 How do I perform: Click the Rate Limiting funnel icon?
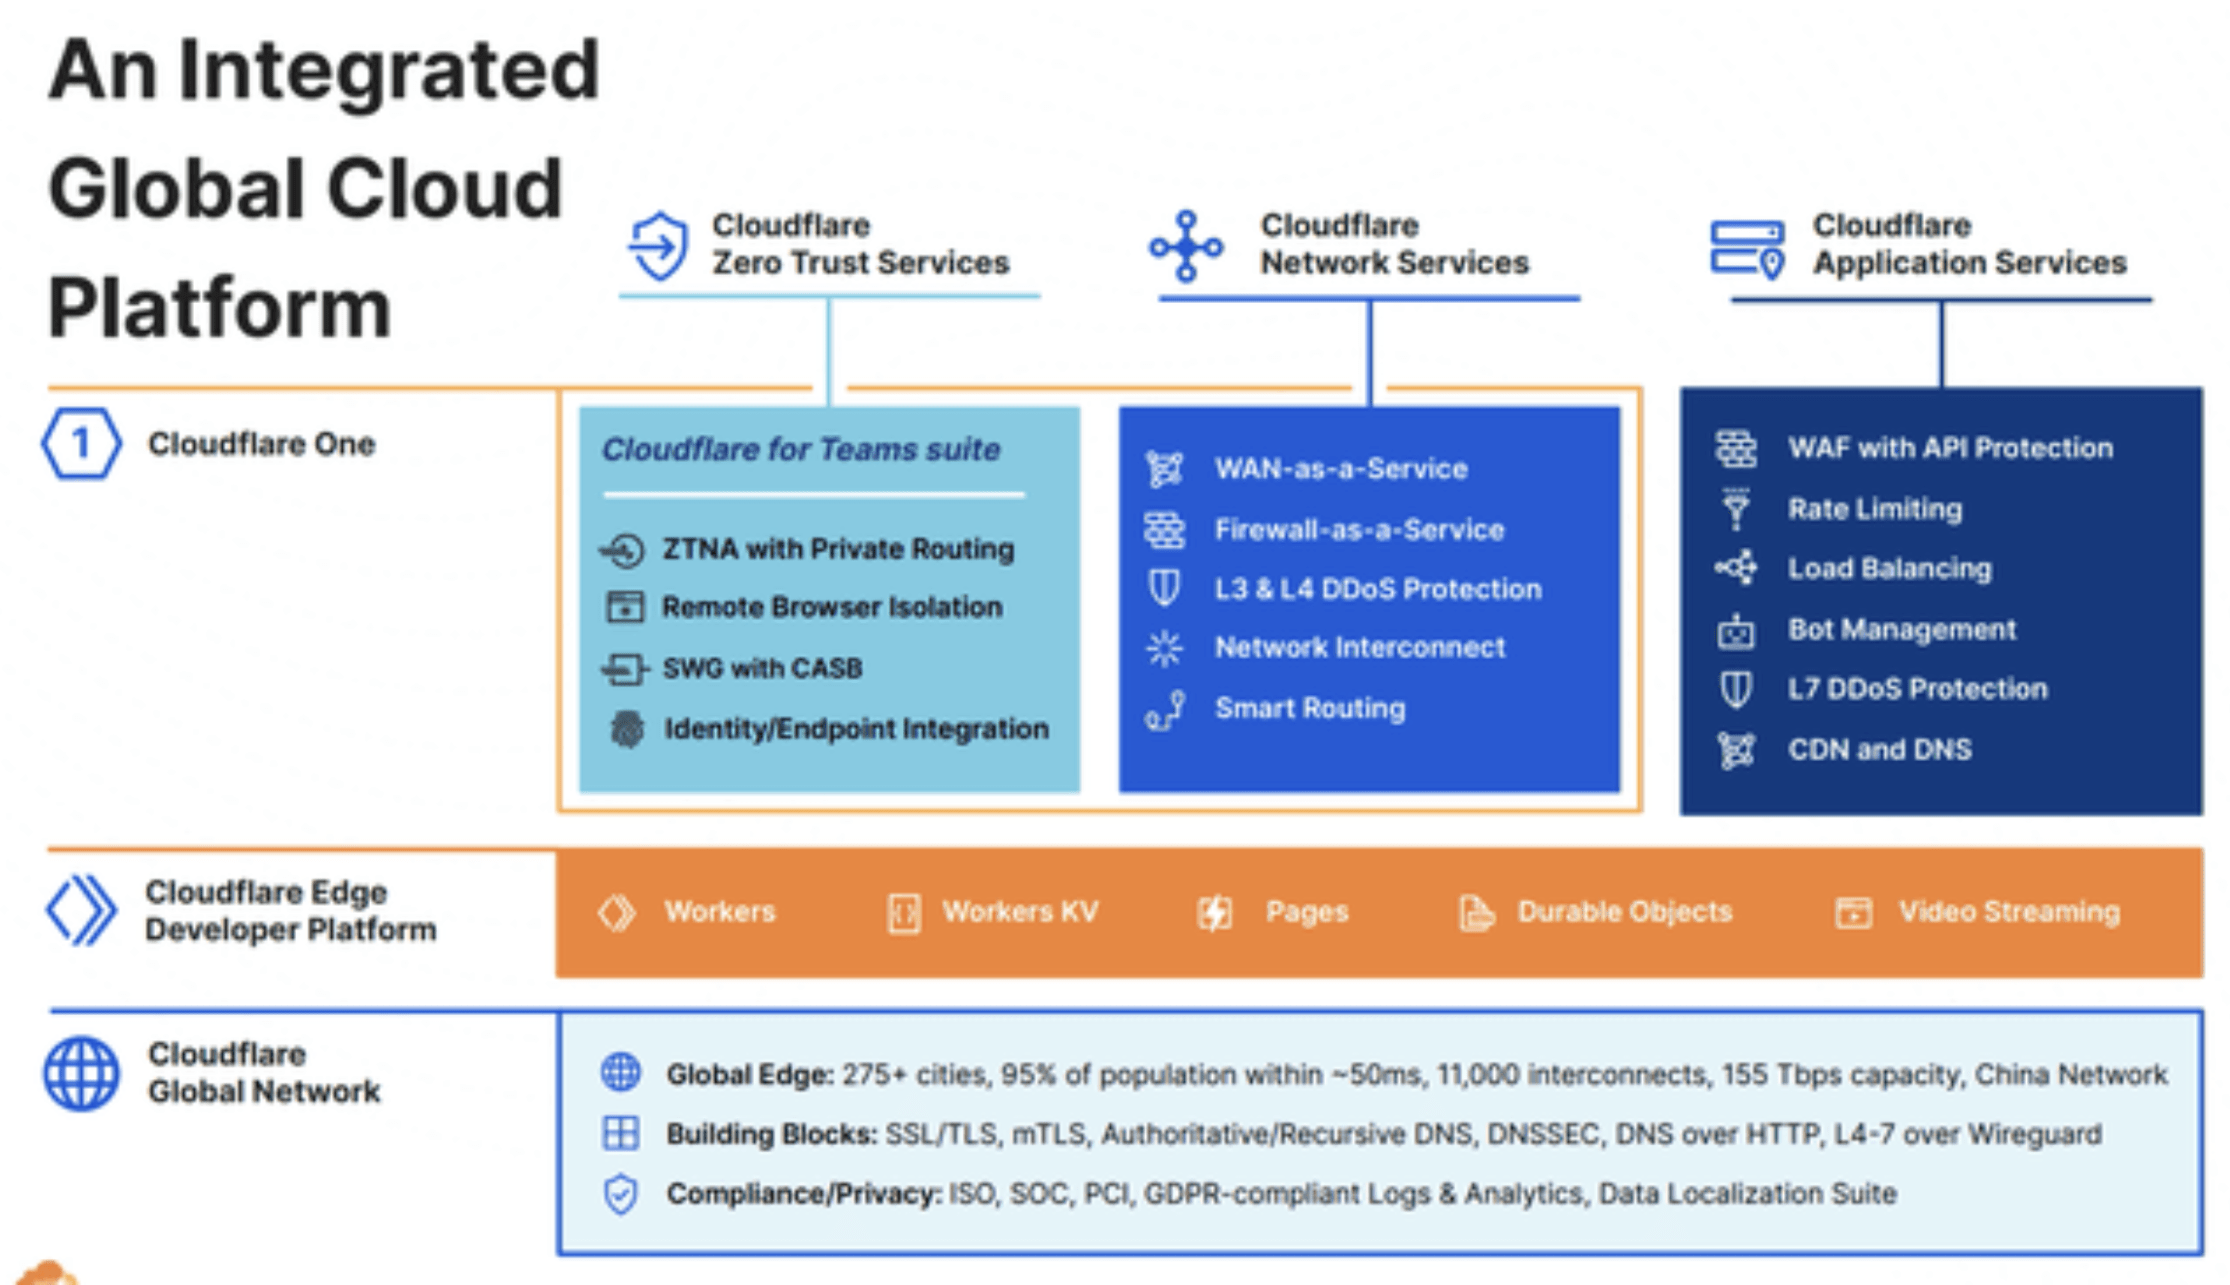(x=1736, y=508)
